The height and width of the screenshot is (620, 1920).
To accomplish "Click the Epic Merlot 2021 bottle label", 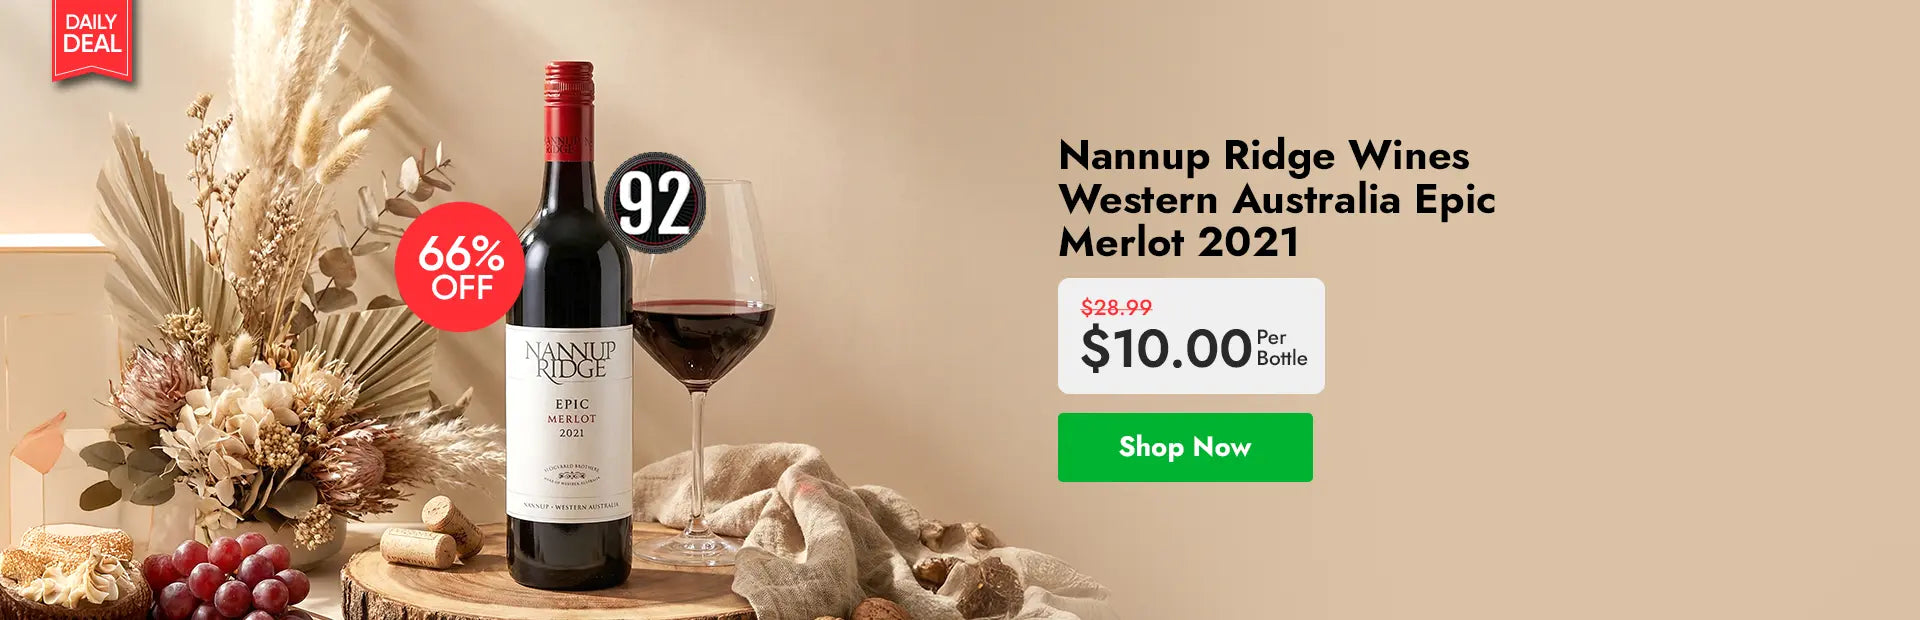I will (570, 419).
